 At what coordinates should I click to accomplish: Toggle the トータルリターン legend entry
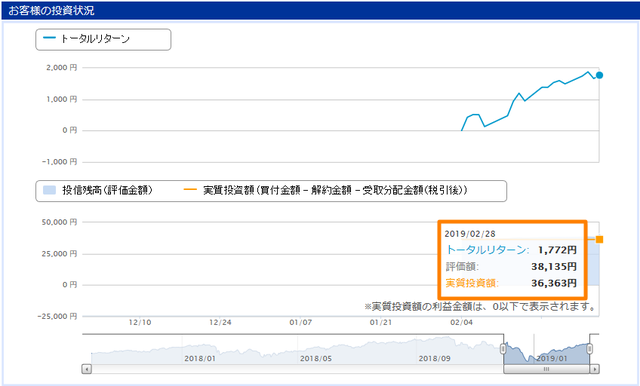[x=87, y=39]
